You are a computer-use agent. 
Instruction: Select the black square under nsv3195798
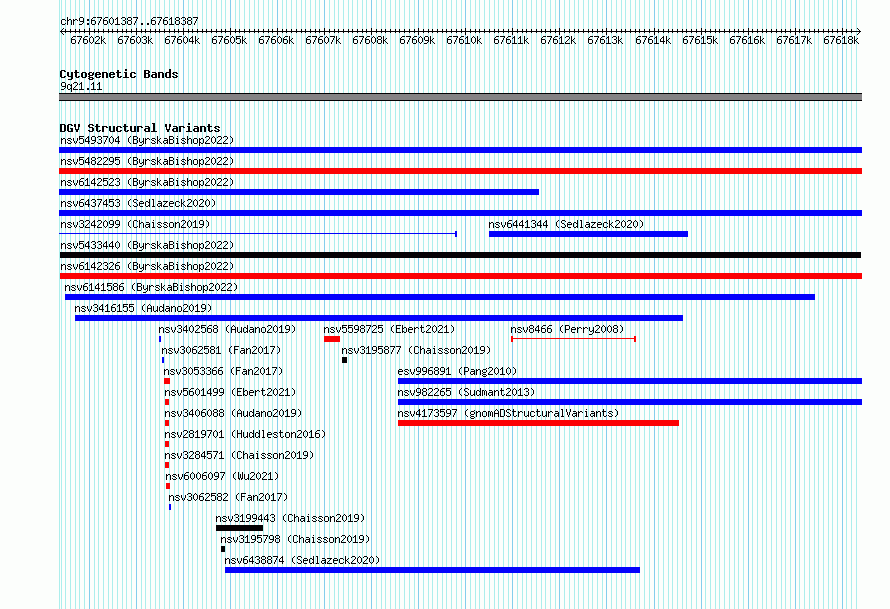(x=223, y=549)
